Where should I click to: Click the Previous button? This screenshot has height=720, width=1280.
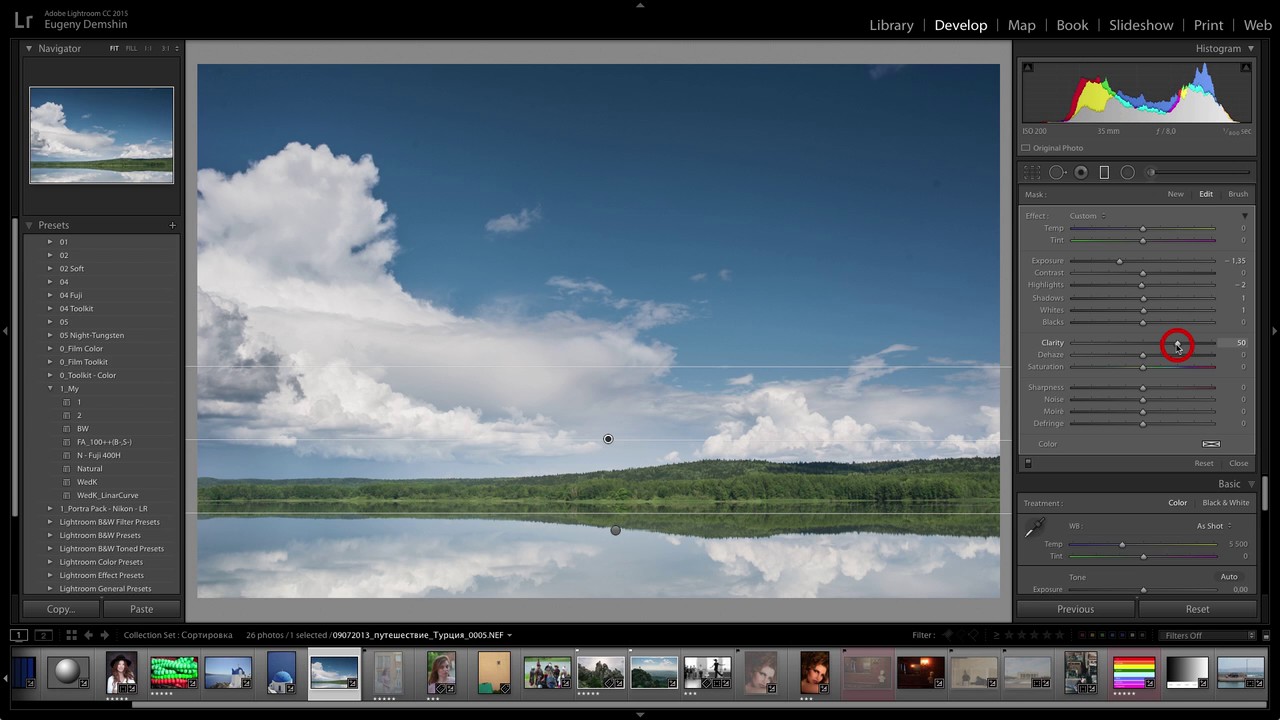(1075, 609)
